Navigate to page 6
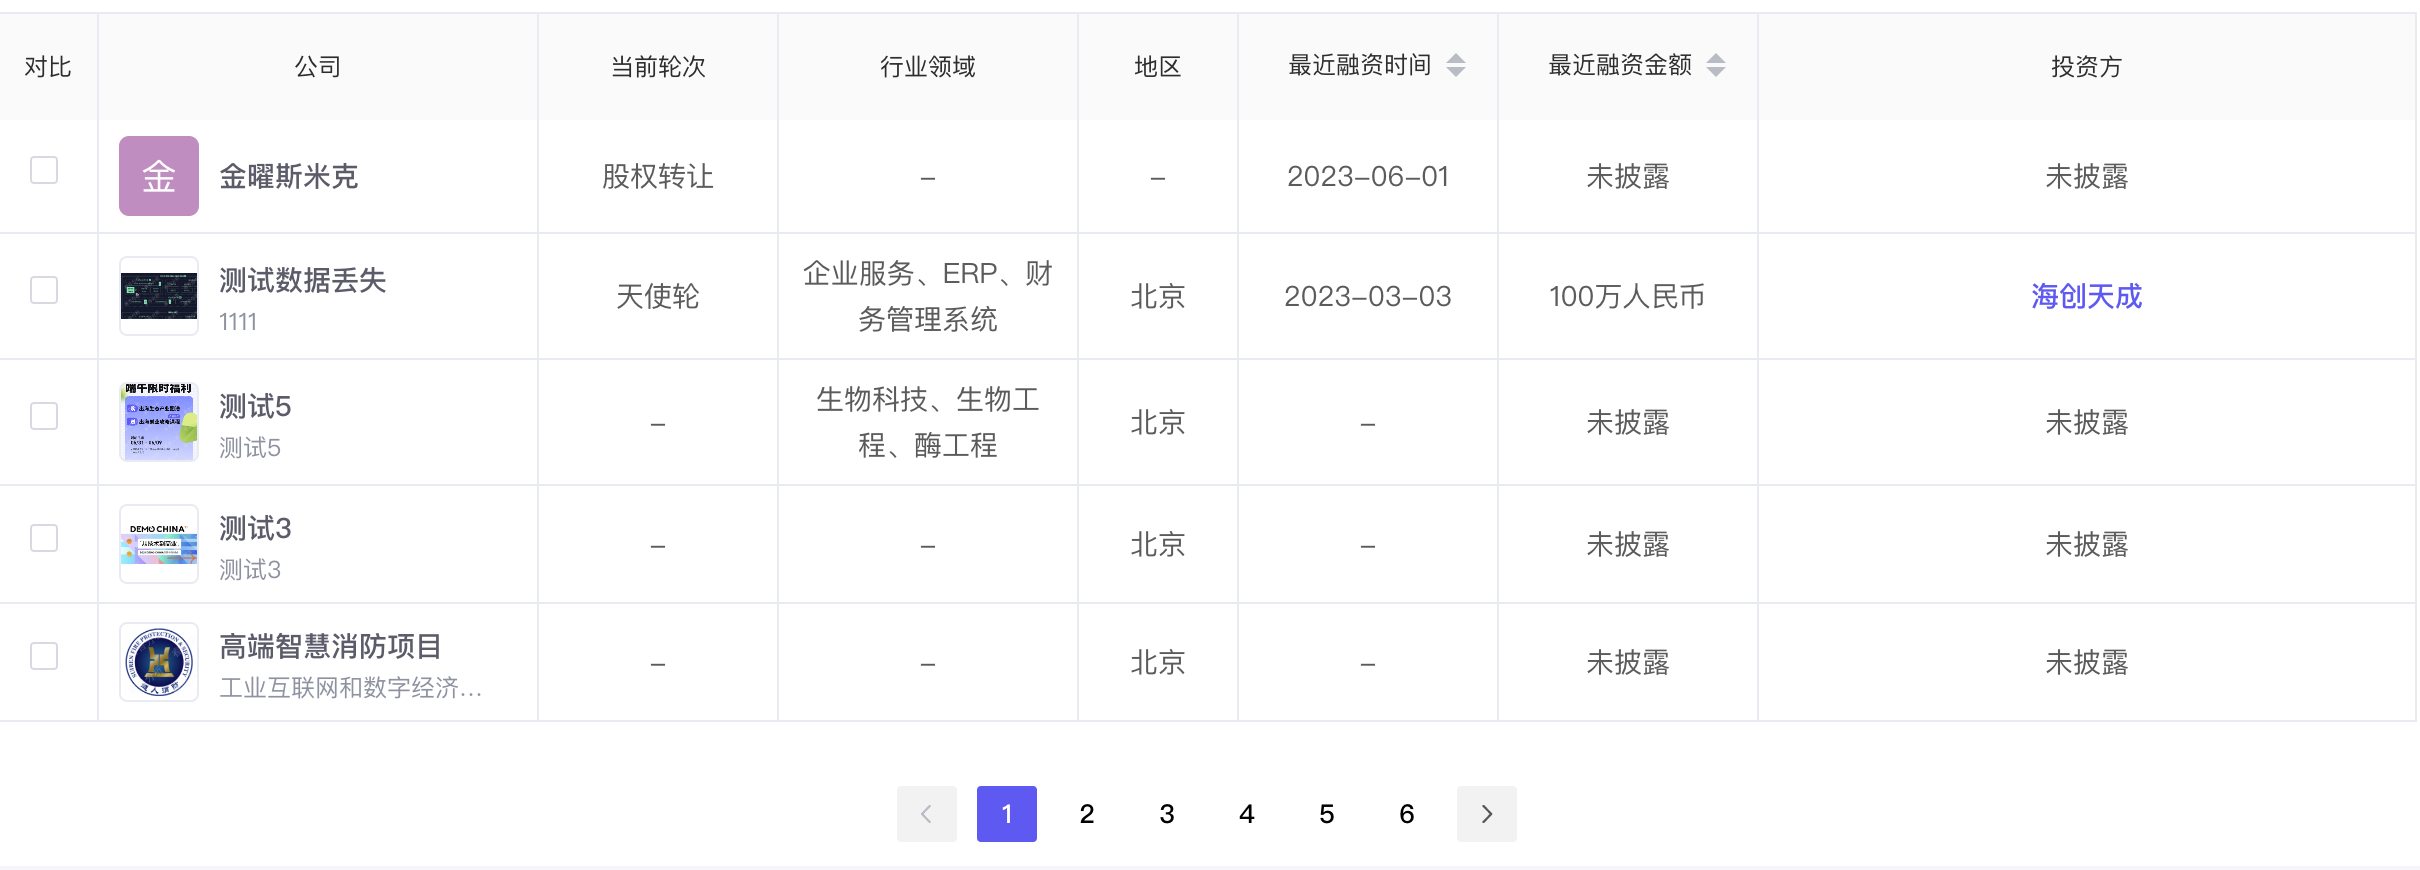The width and height of the screenshot is (2420, 870). (x=1406, y=814)
